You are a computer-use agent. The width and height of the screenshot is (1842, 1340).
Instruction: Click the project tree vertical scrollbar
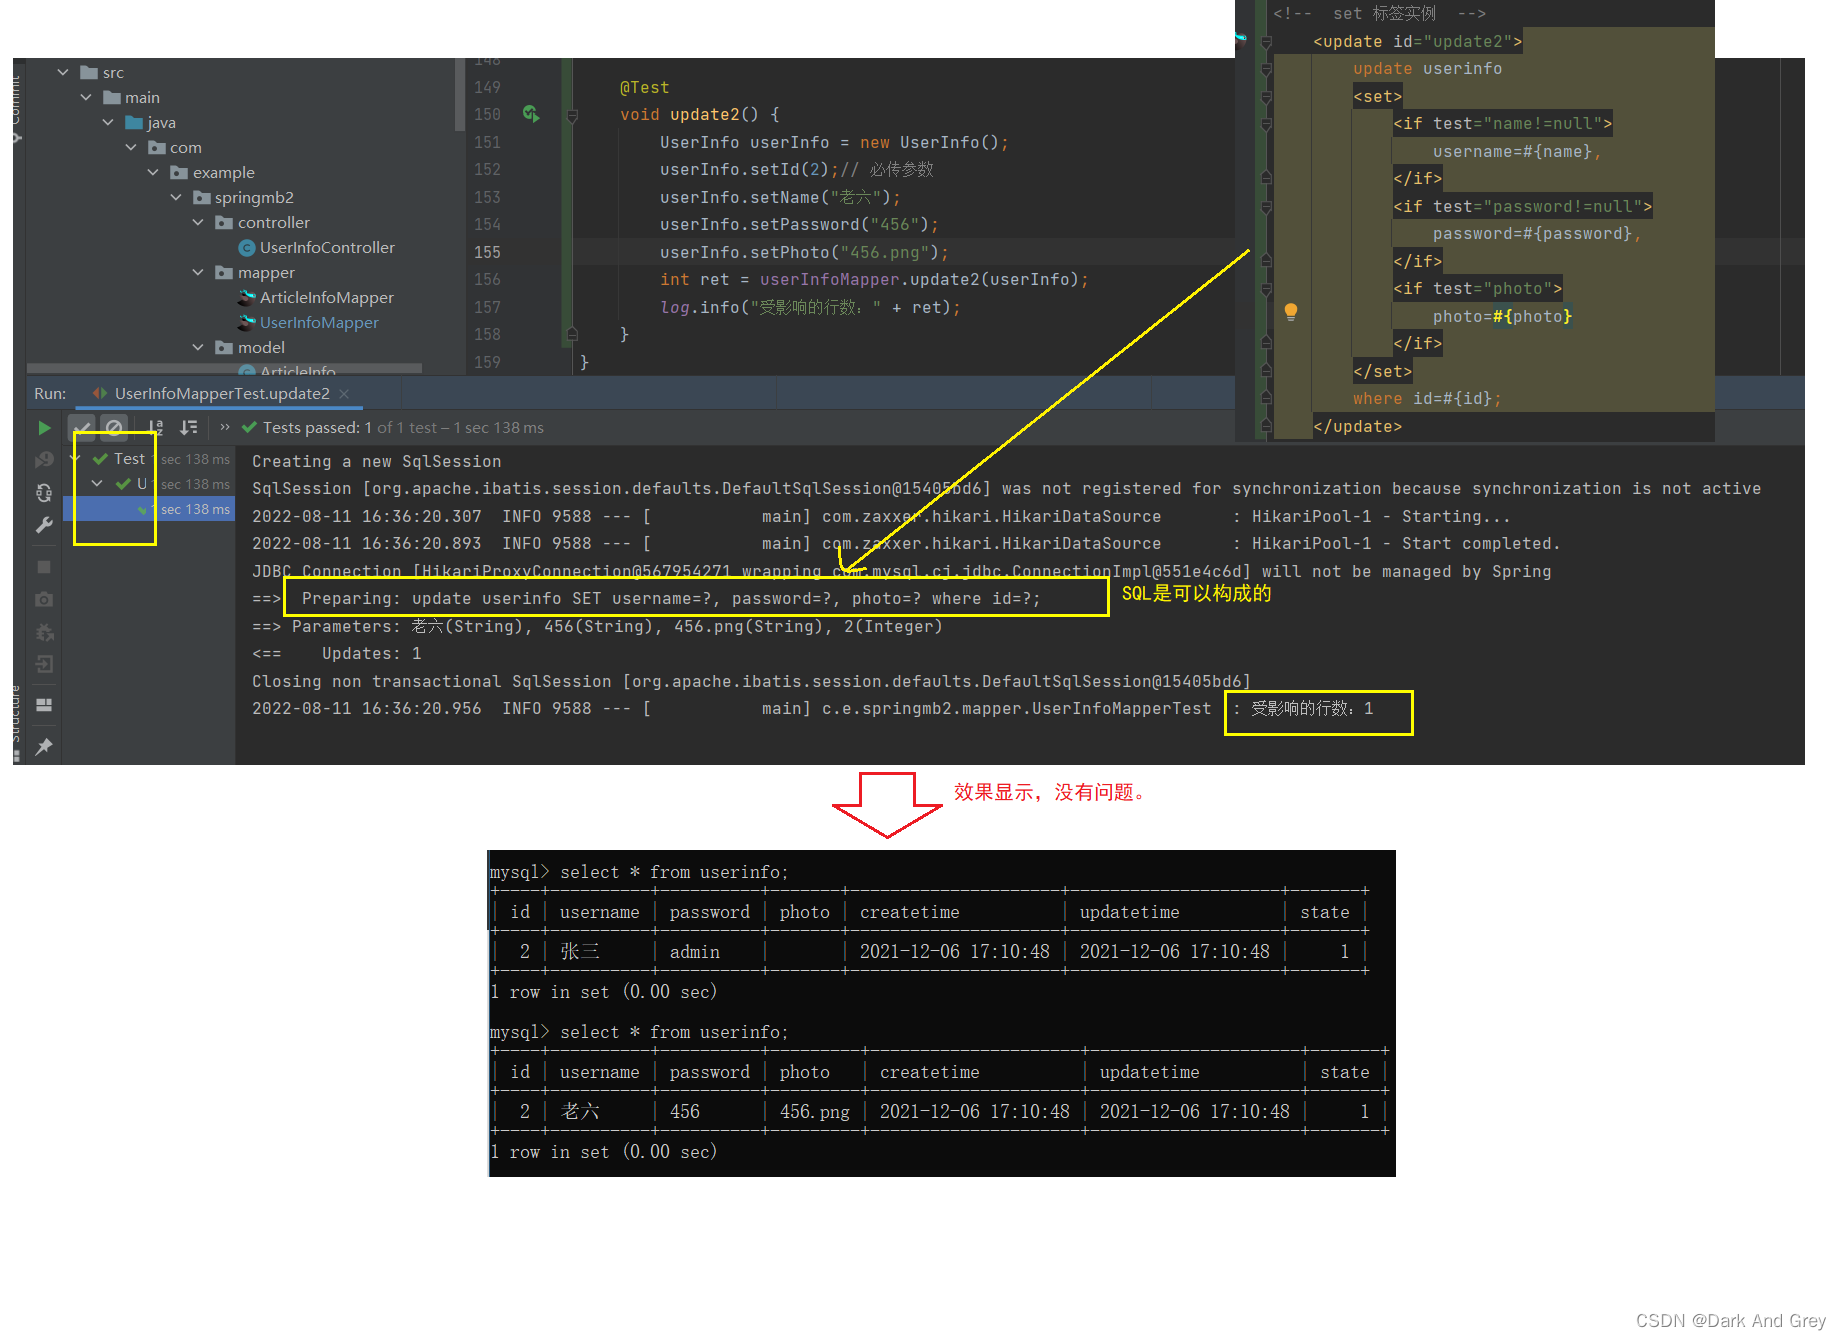460,95
